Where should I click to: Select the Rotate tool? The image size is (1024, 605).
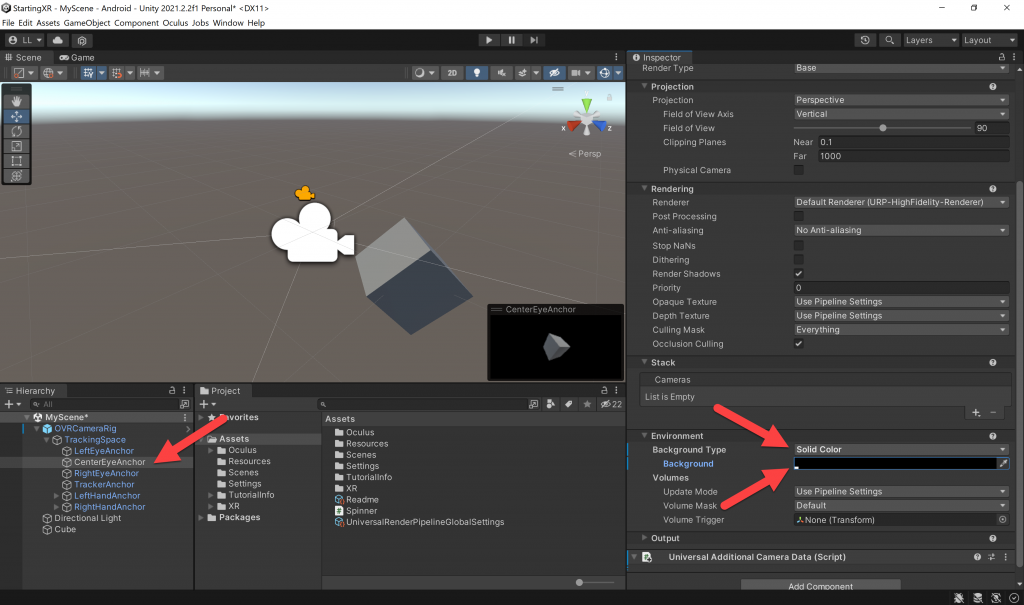point(16,131)
